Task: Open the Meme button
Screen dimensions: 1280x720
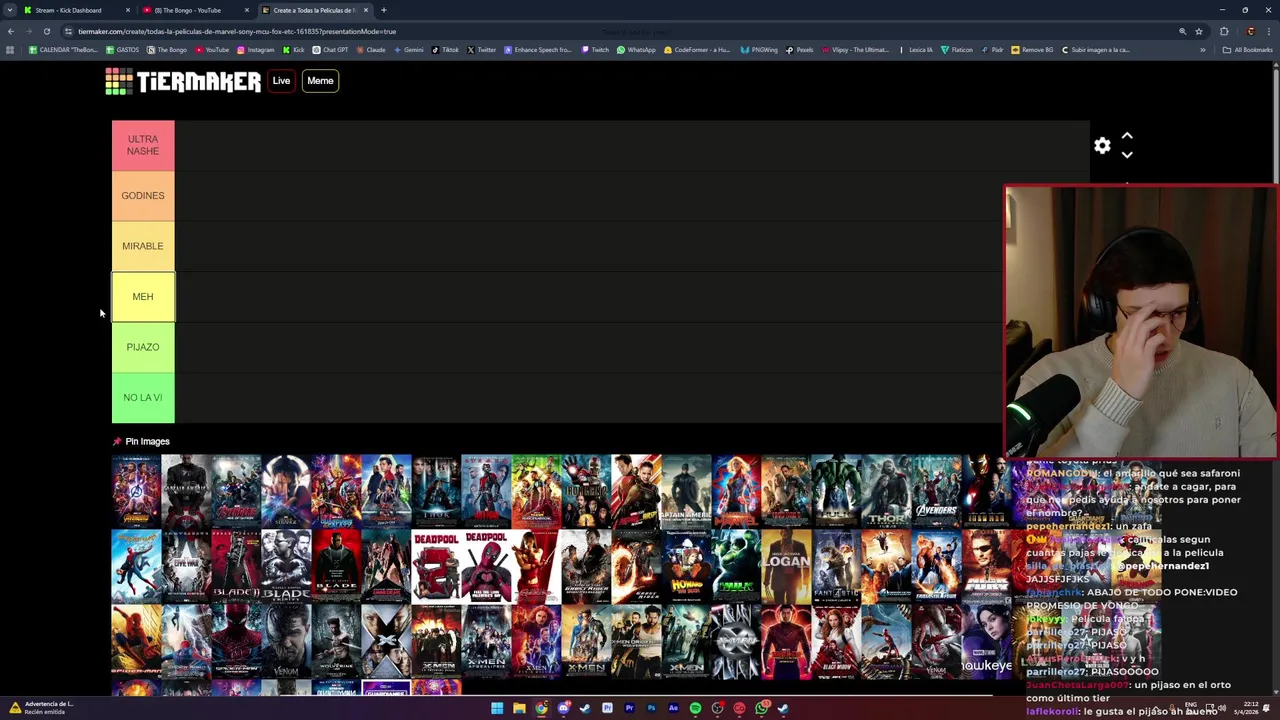Action: [320, 81]
